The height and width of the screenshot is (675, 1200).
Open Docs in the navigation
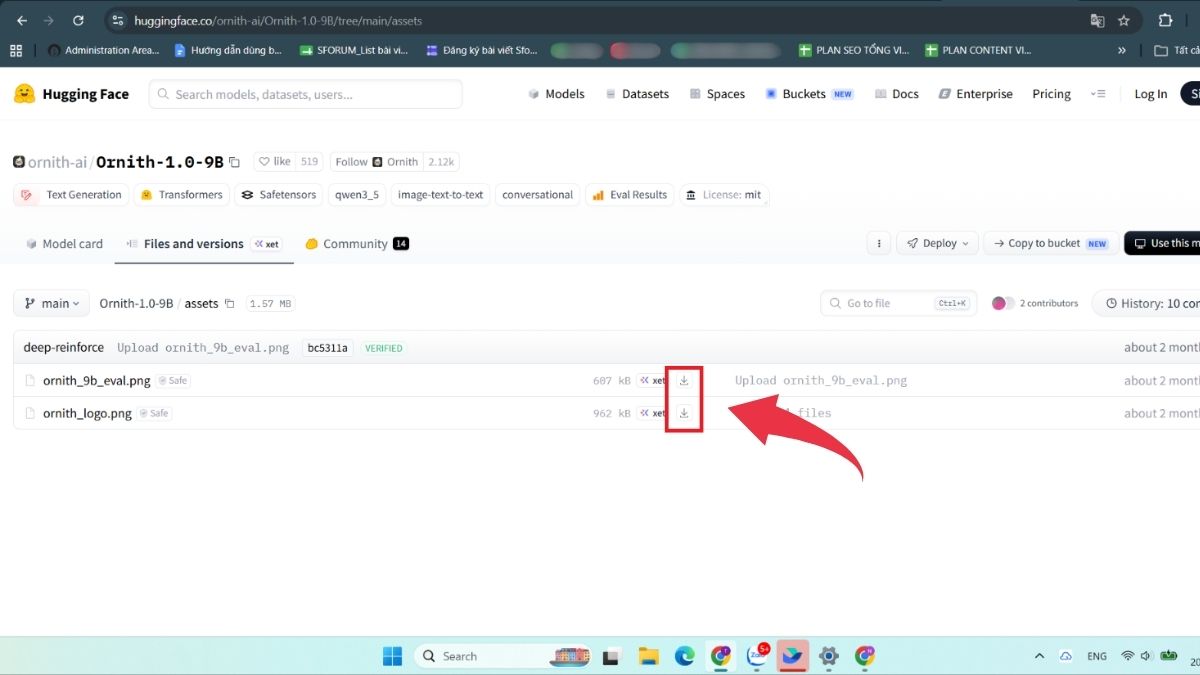pos(897,94)
